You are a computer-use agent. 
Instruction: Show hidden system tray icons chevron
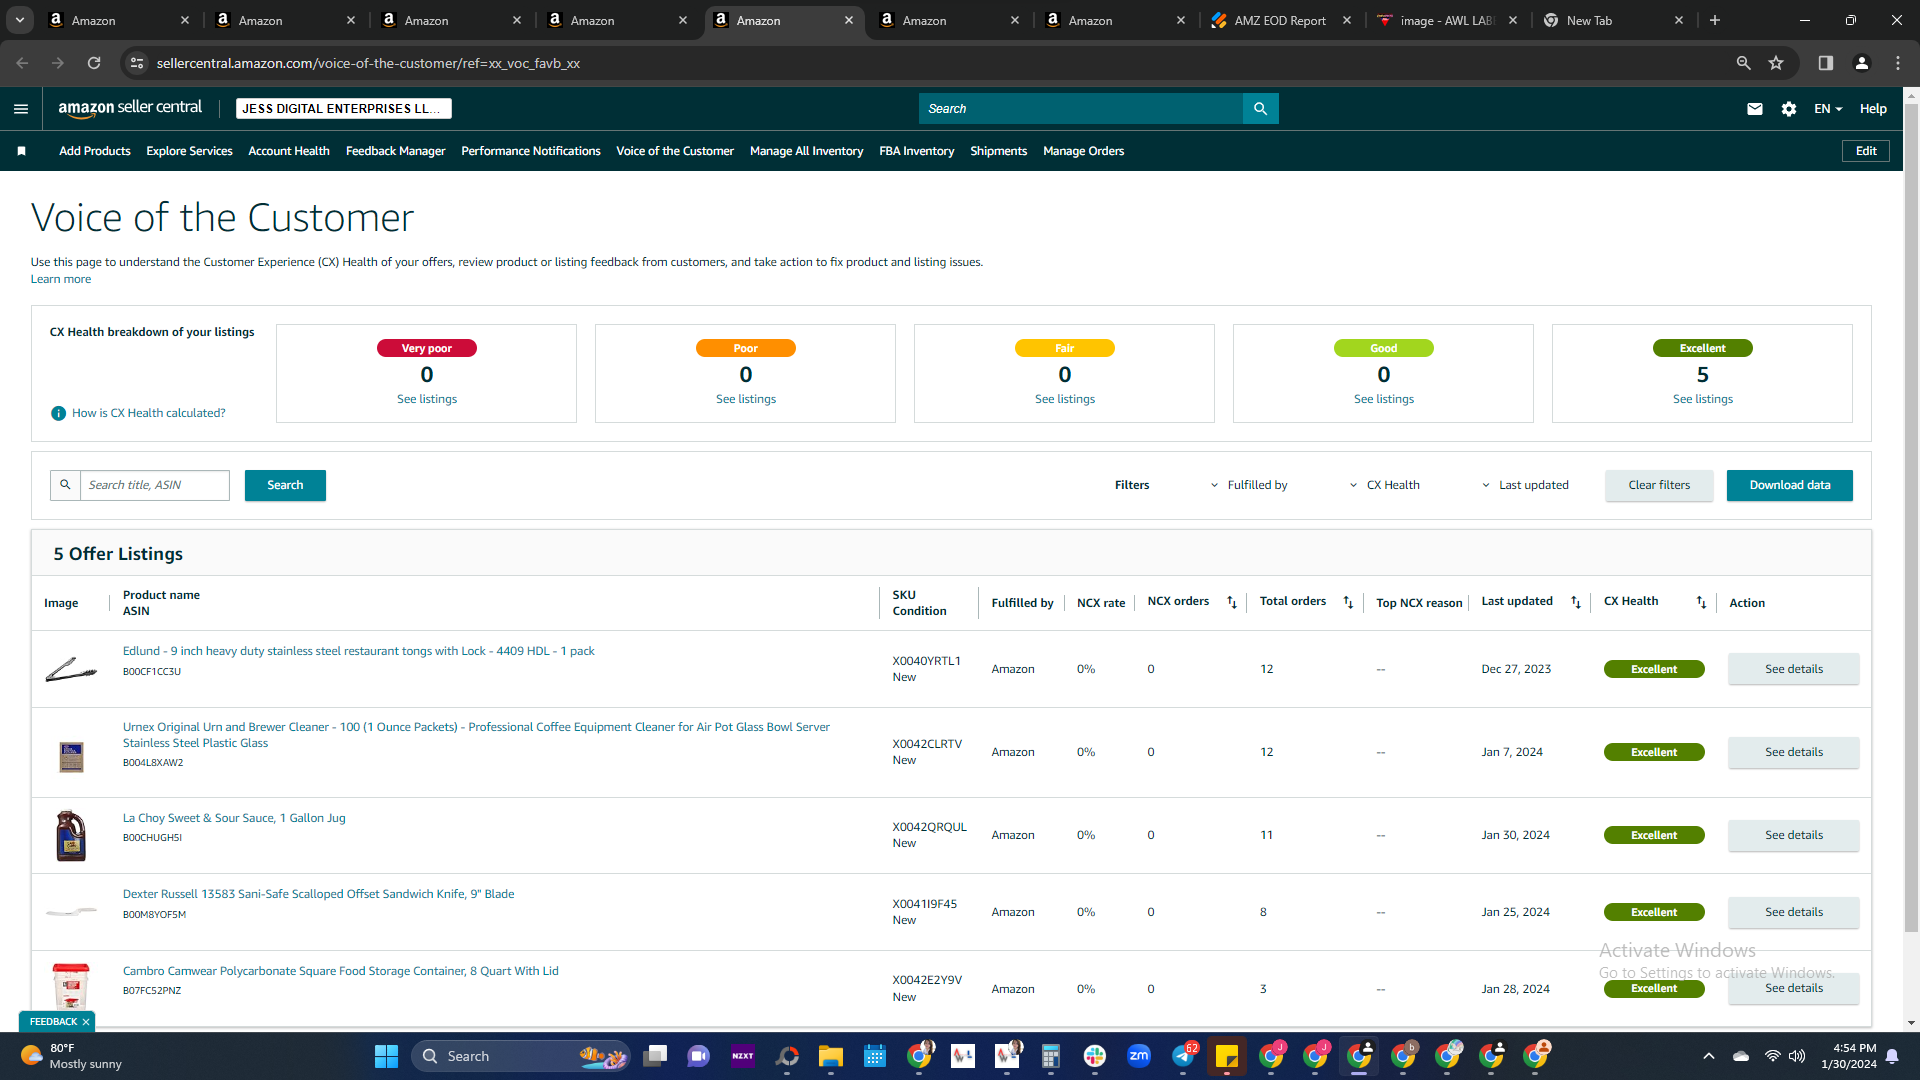pyautogui.click(x=1709, y=1056)
